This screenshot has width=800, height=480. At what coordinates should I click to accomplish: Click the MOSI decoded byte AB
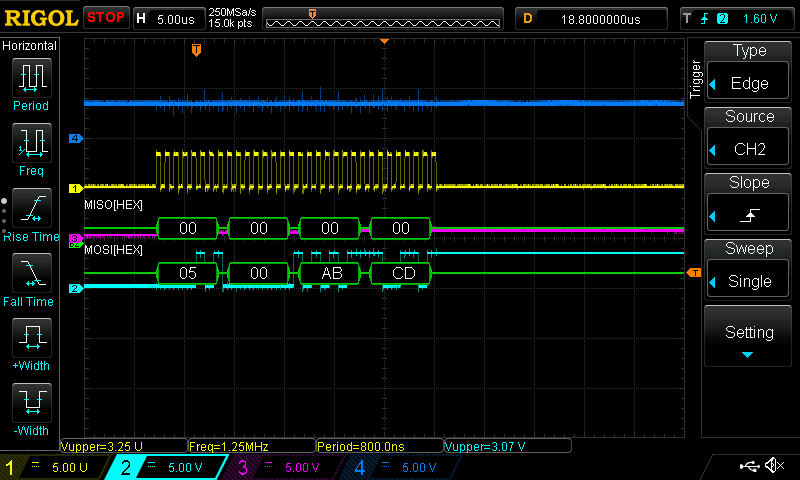tap(330, 273)
